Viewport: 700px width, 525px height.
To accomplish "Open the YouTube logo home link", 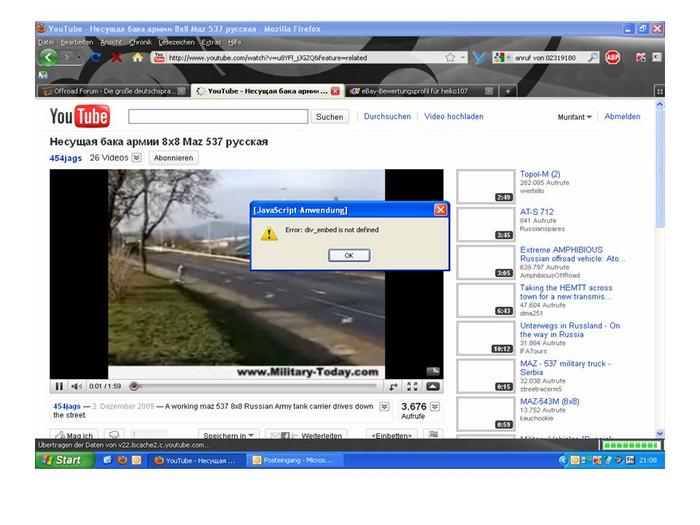I will tap(79, 117).
